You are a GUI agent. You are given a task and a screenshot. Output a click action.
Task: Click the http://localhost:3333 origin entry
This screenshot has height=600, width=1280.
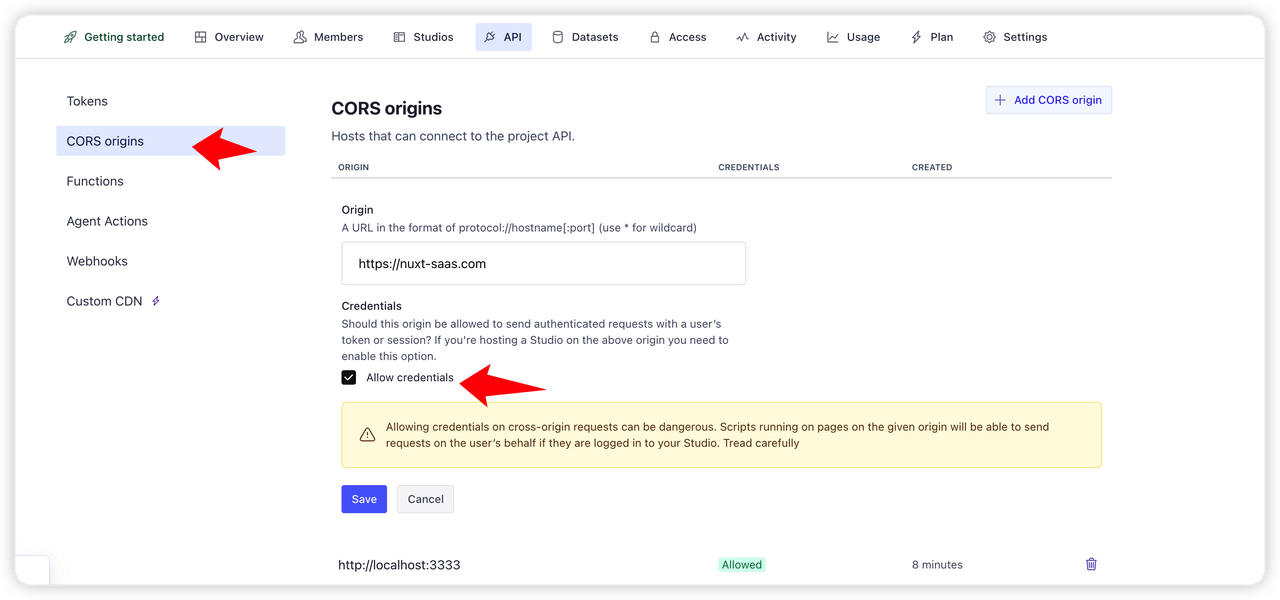click(399, 565)
